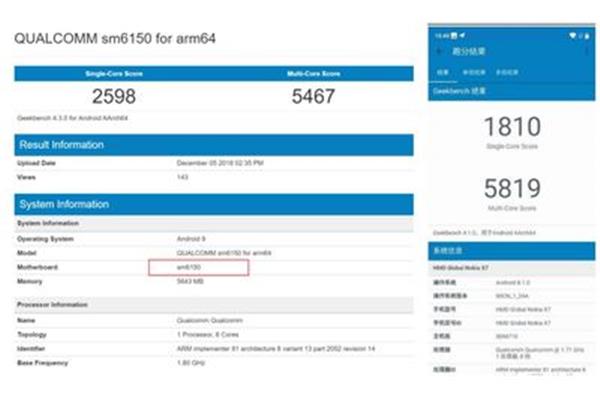Select the Motherboard value sm6150

(x=189, y=267)
